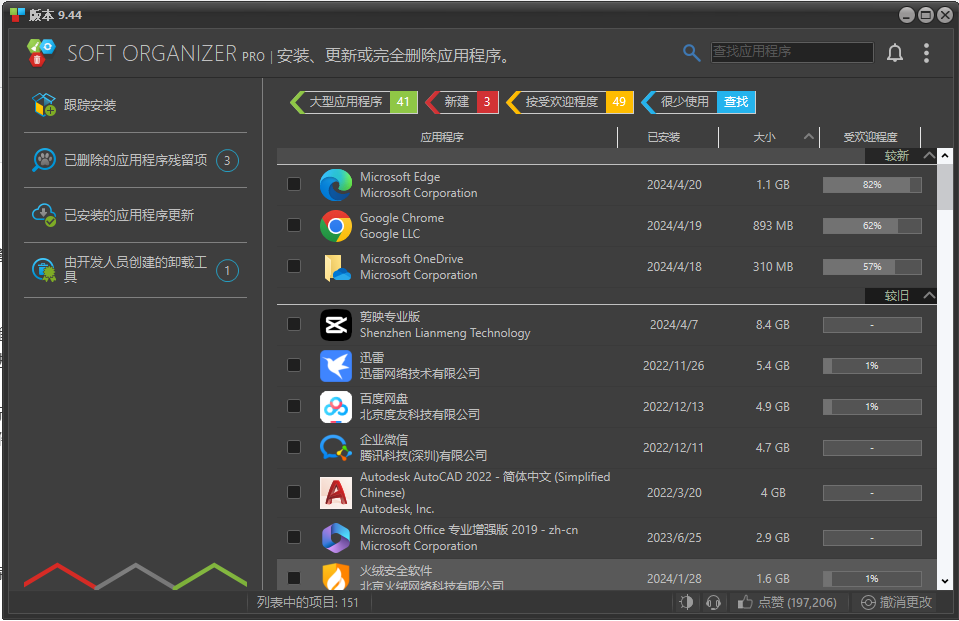
Task: Click the 查找 badge on 很少使用
Action: click(736, 102)
